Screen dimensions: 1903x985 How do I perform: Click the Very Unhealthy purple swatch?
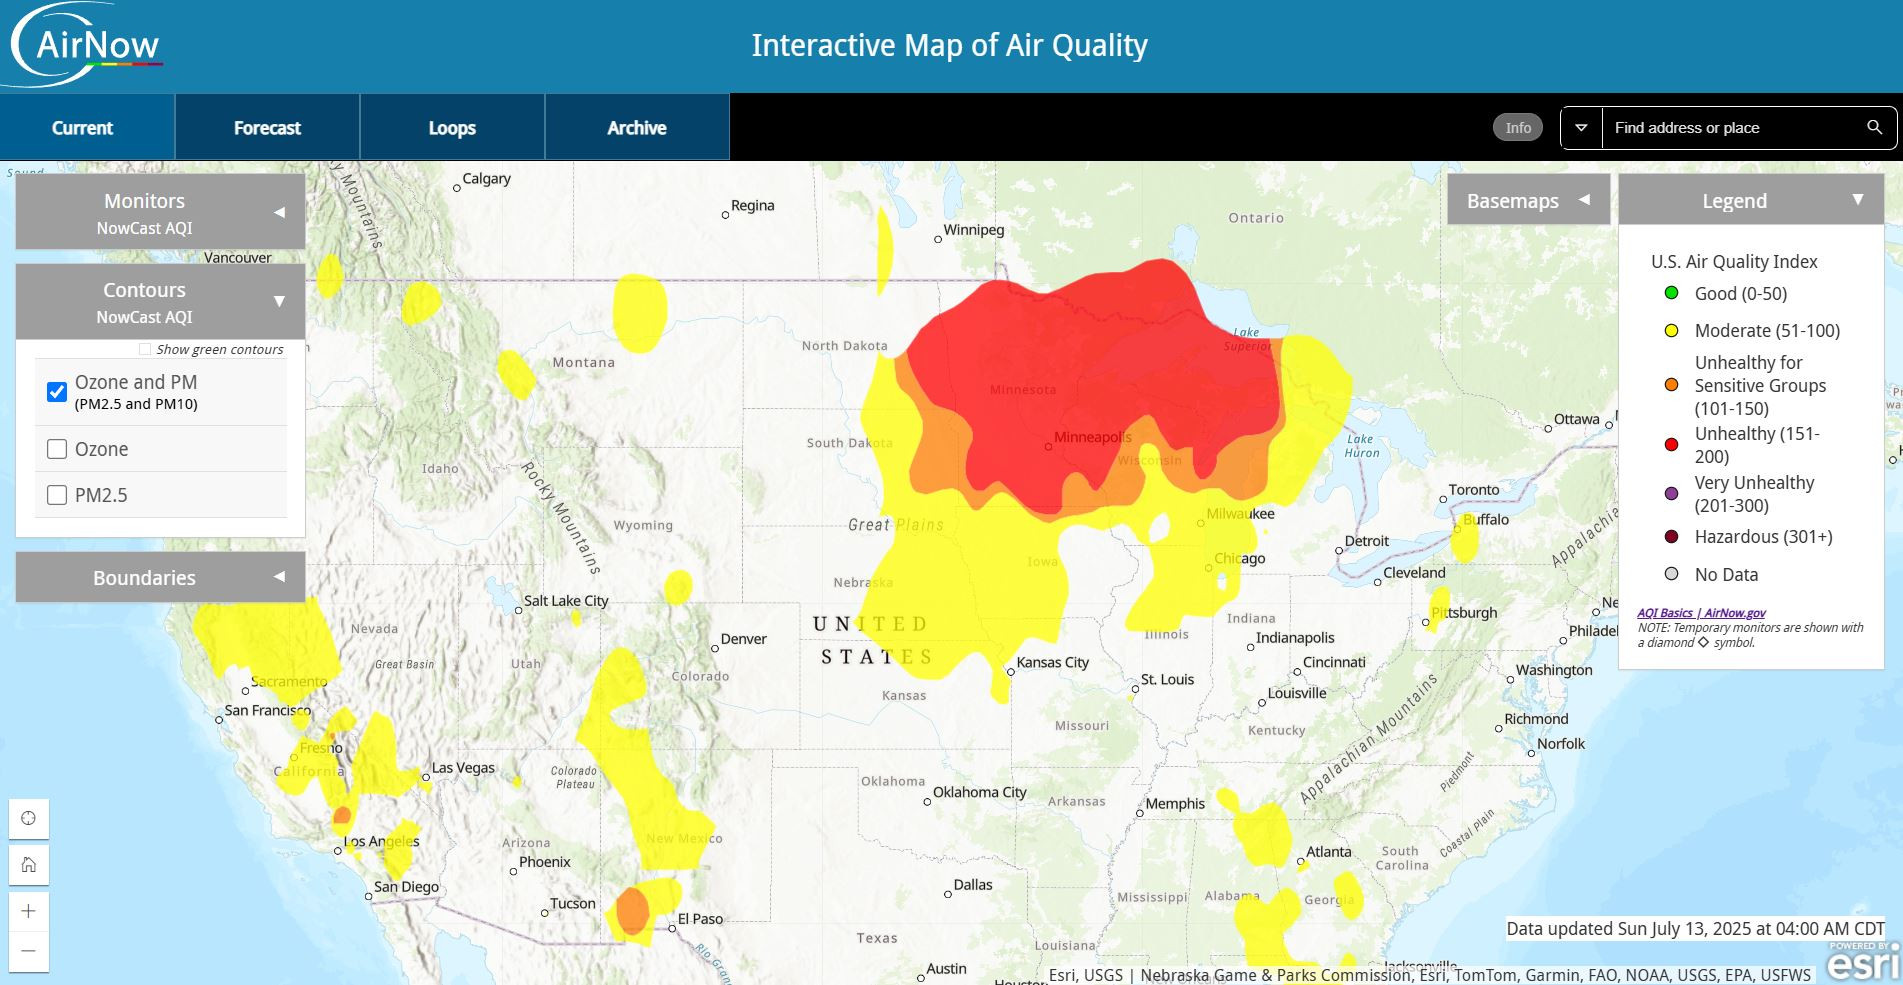click(x=1671, y=494)
